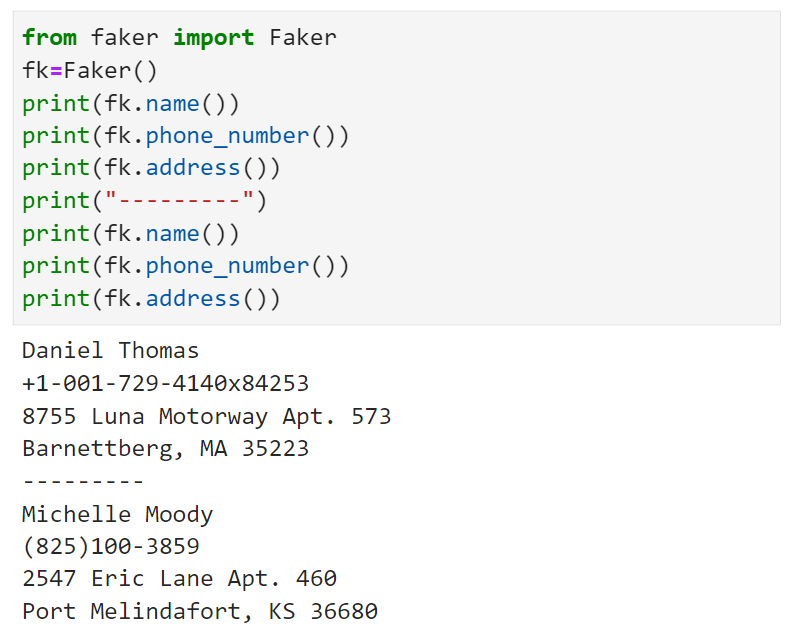Click 'Port Melindafort, KS 36680' line
Image resolution: width=796 pixels, height=632 pixels.
coord(200,612)
